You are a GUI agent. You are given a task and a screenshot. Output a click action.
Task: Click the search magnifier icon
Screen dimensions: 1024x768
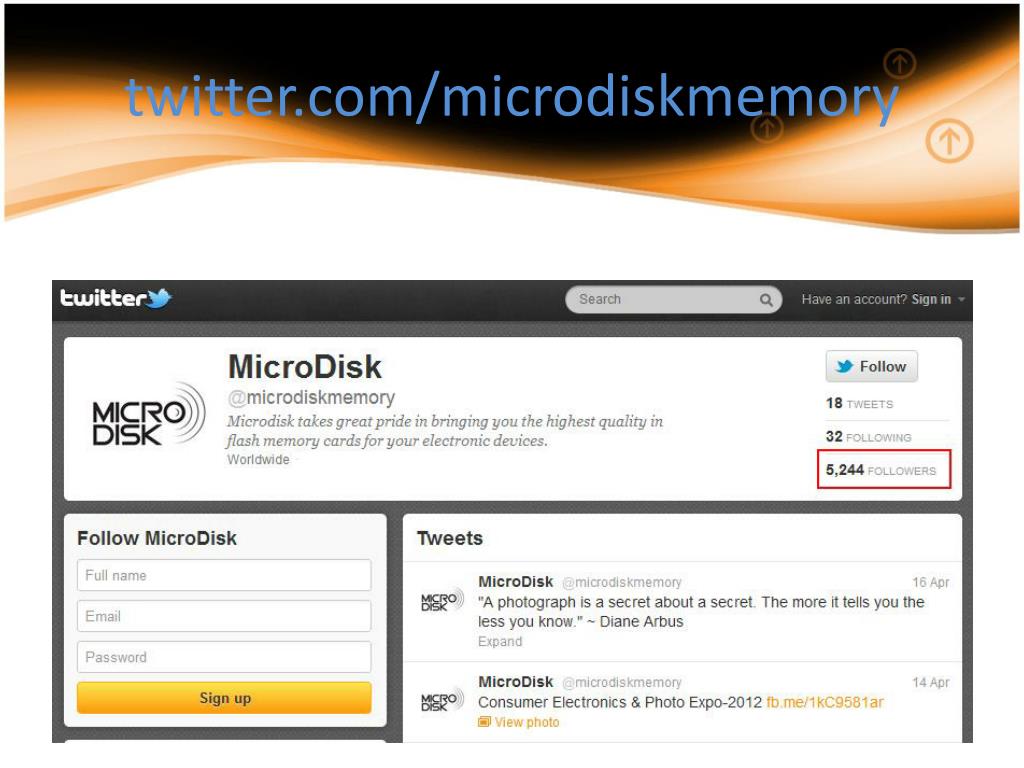coord(766,300)
